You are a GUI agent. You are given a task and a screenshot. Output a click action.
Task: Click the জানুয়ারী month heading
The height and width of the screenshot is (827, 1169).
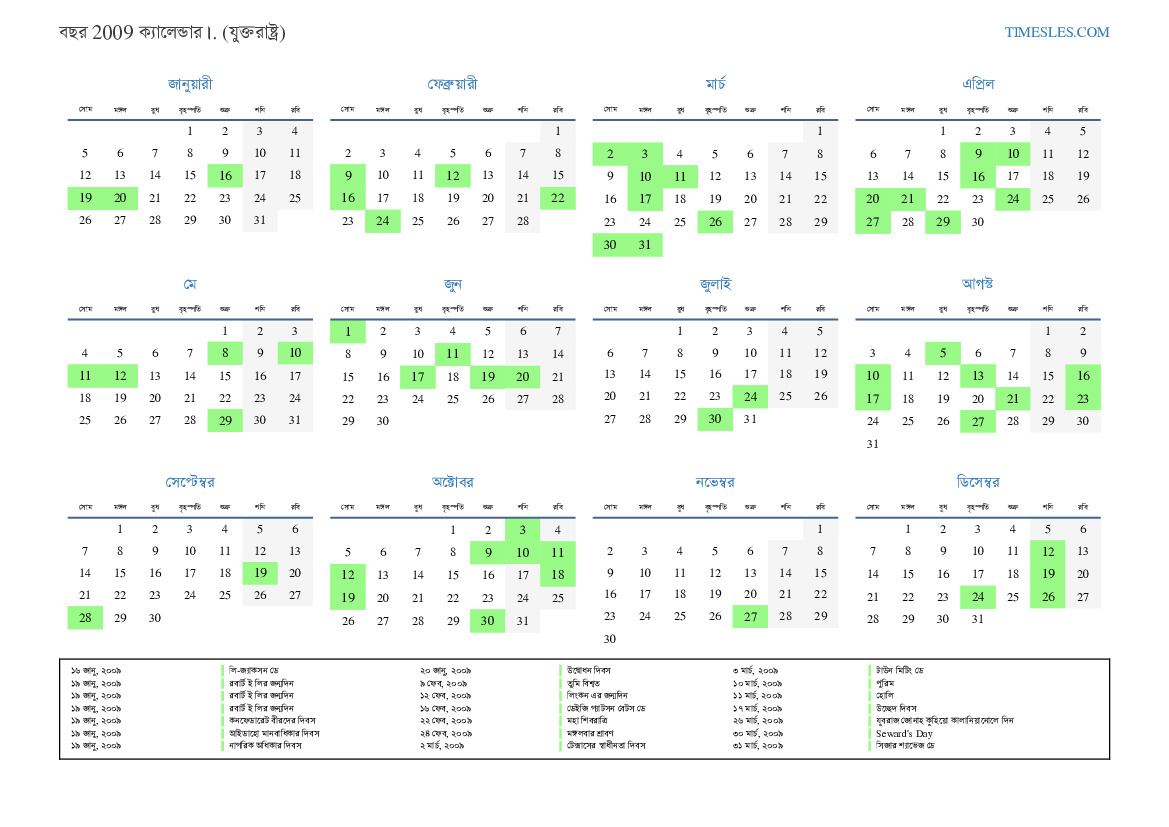point(190,84)
